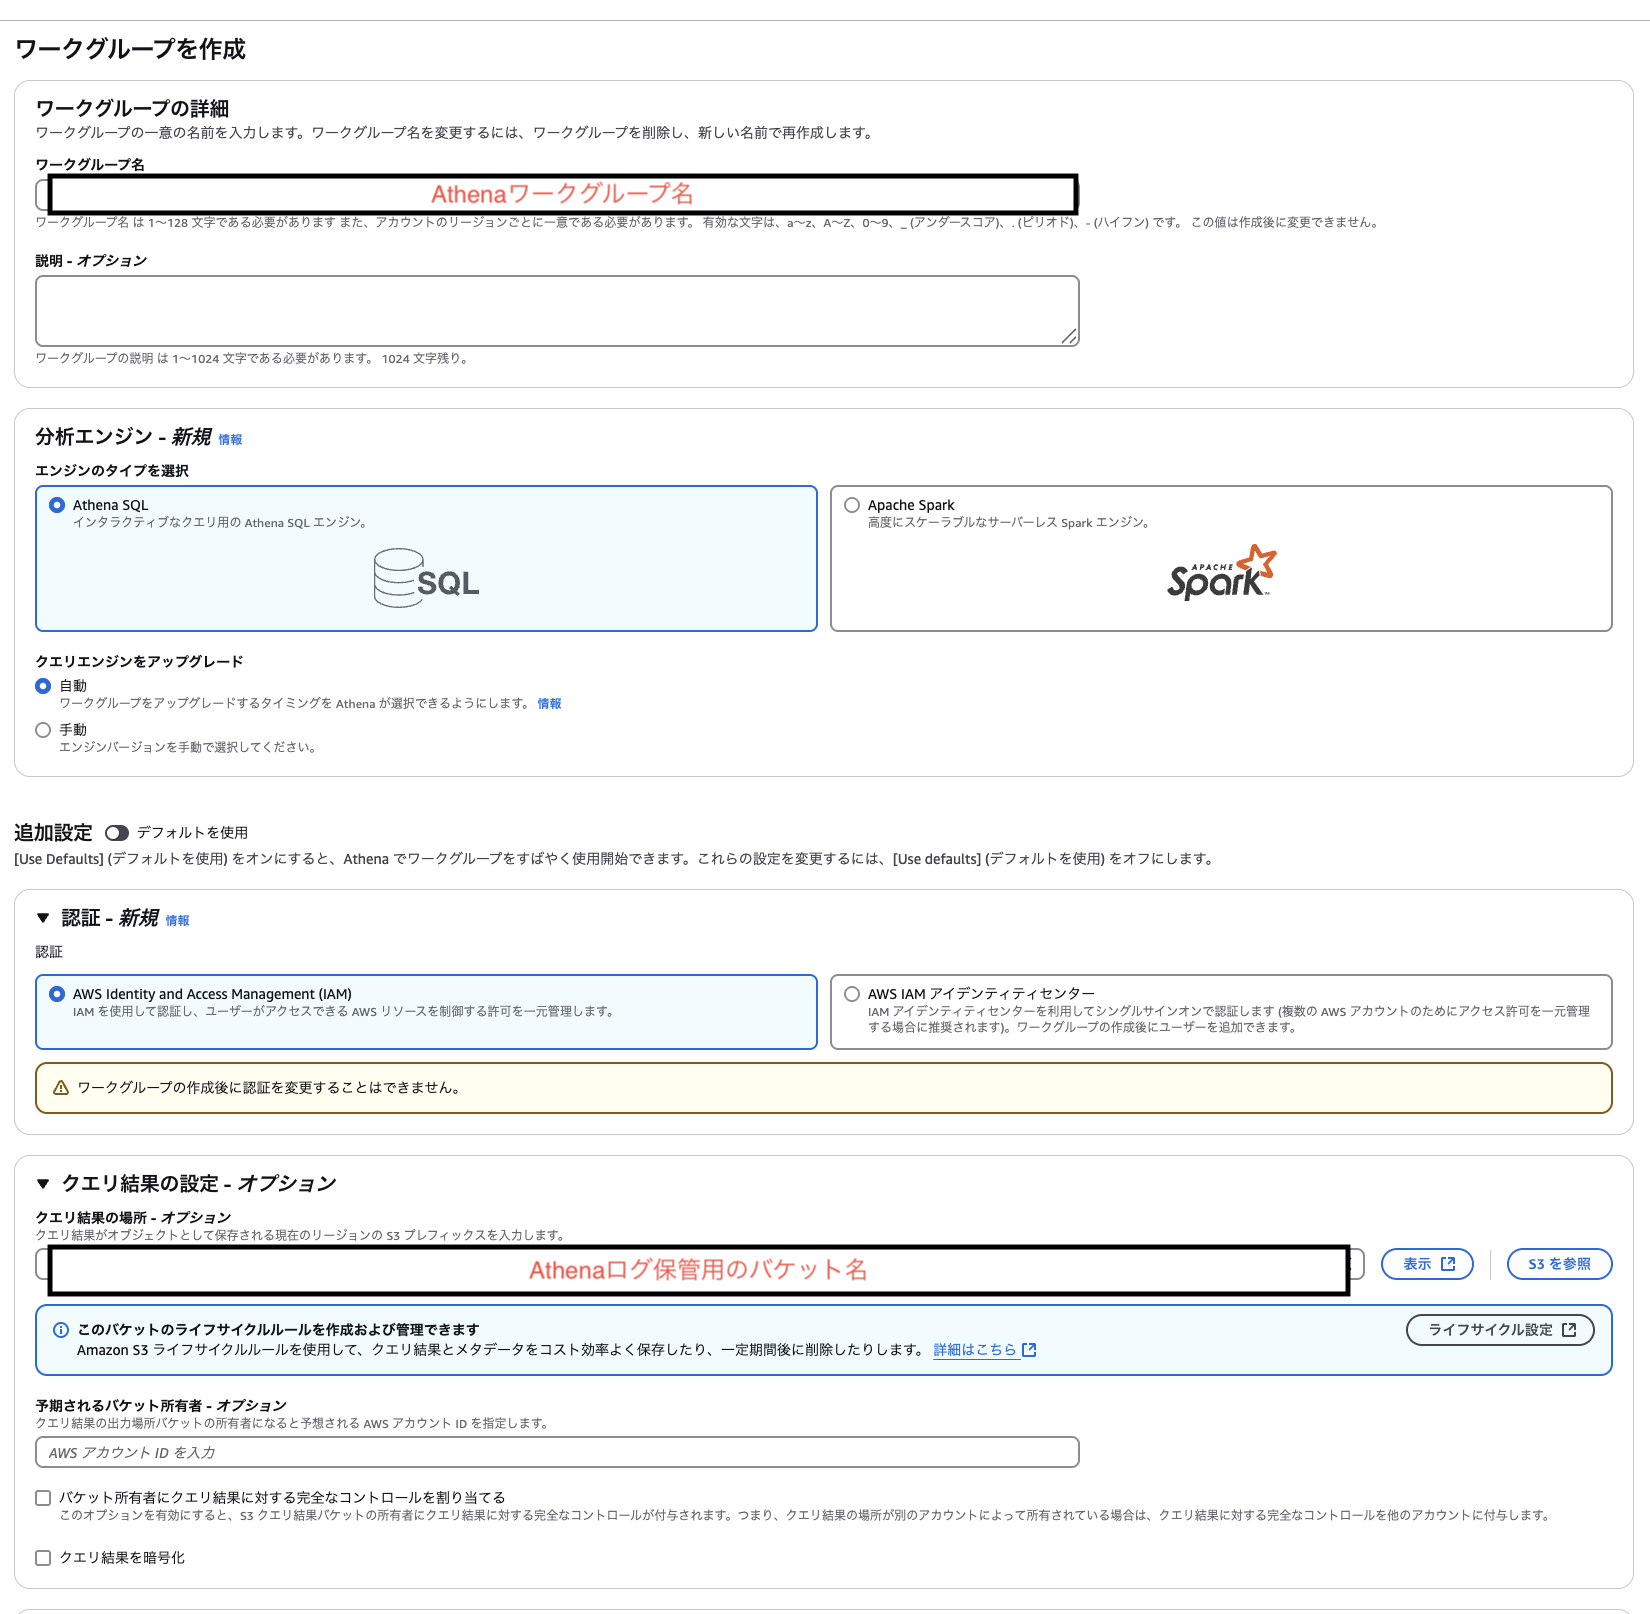
Task: Collapse the クエリ結果の設定 section triangle
Action: pos(43,1184)
